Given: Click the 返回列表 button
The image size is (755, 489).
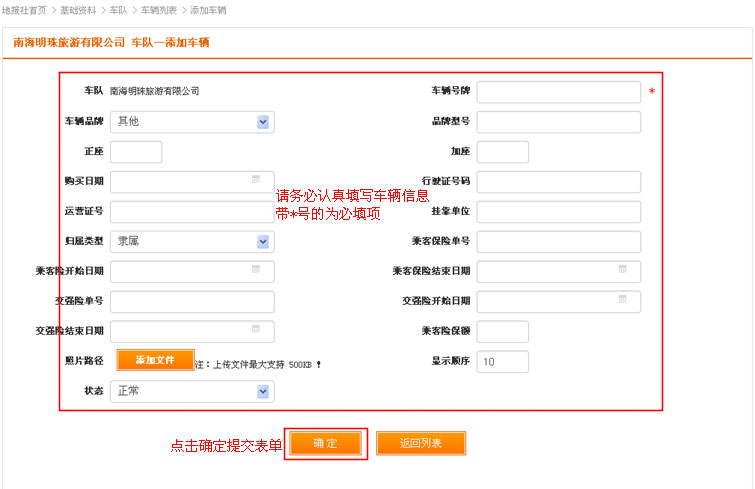Looking at the screenshot, I should point(421,443).
